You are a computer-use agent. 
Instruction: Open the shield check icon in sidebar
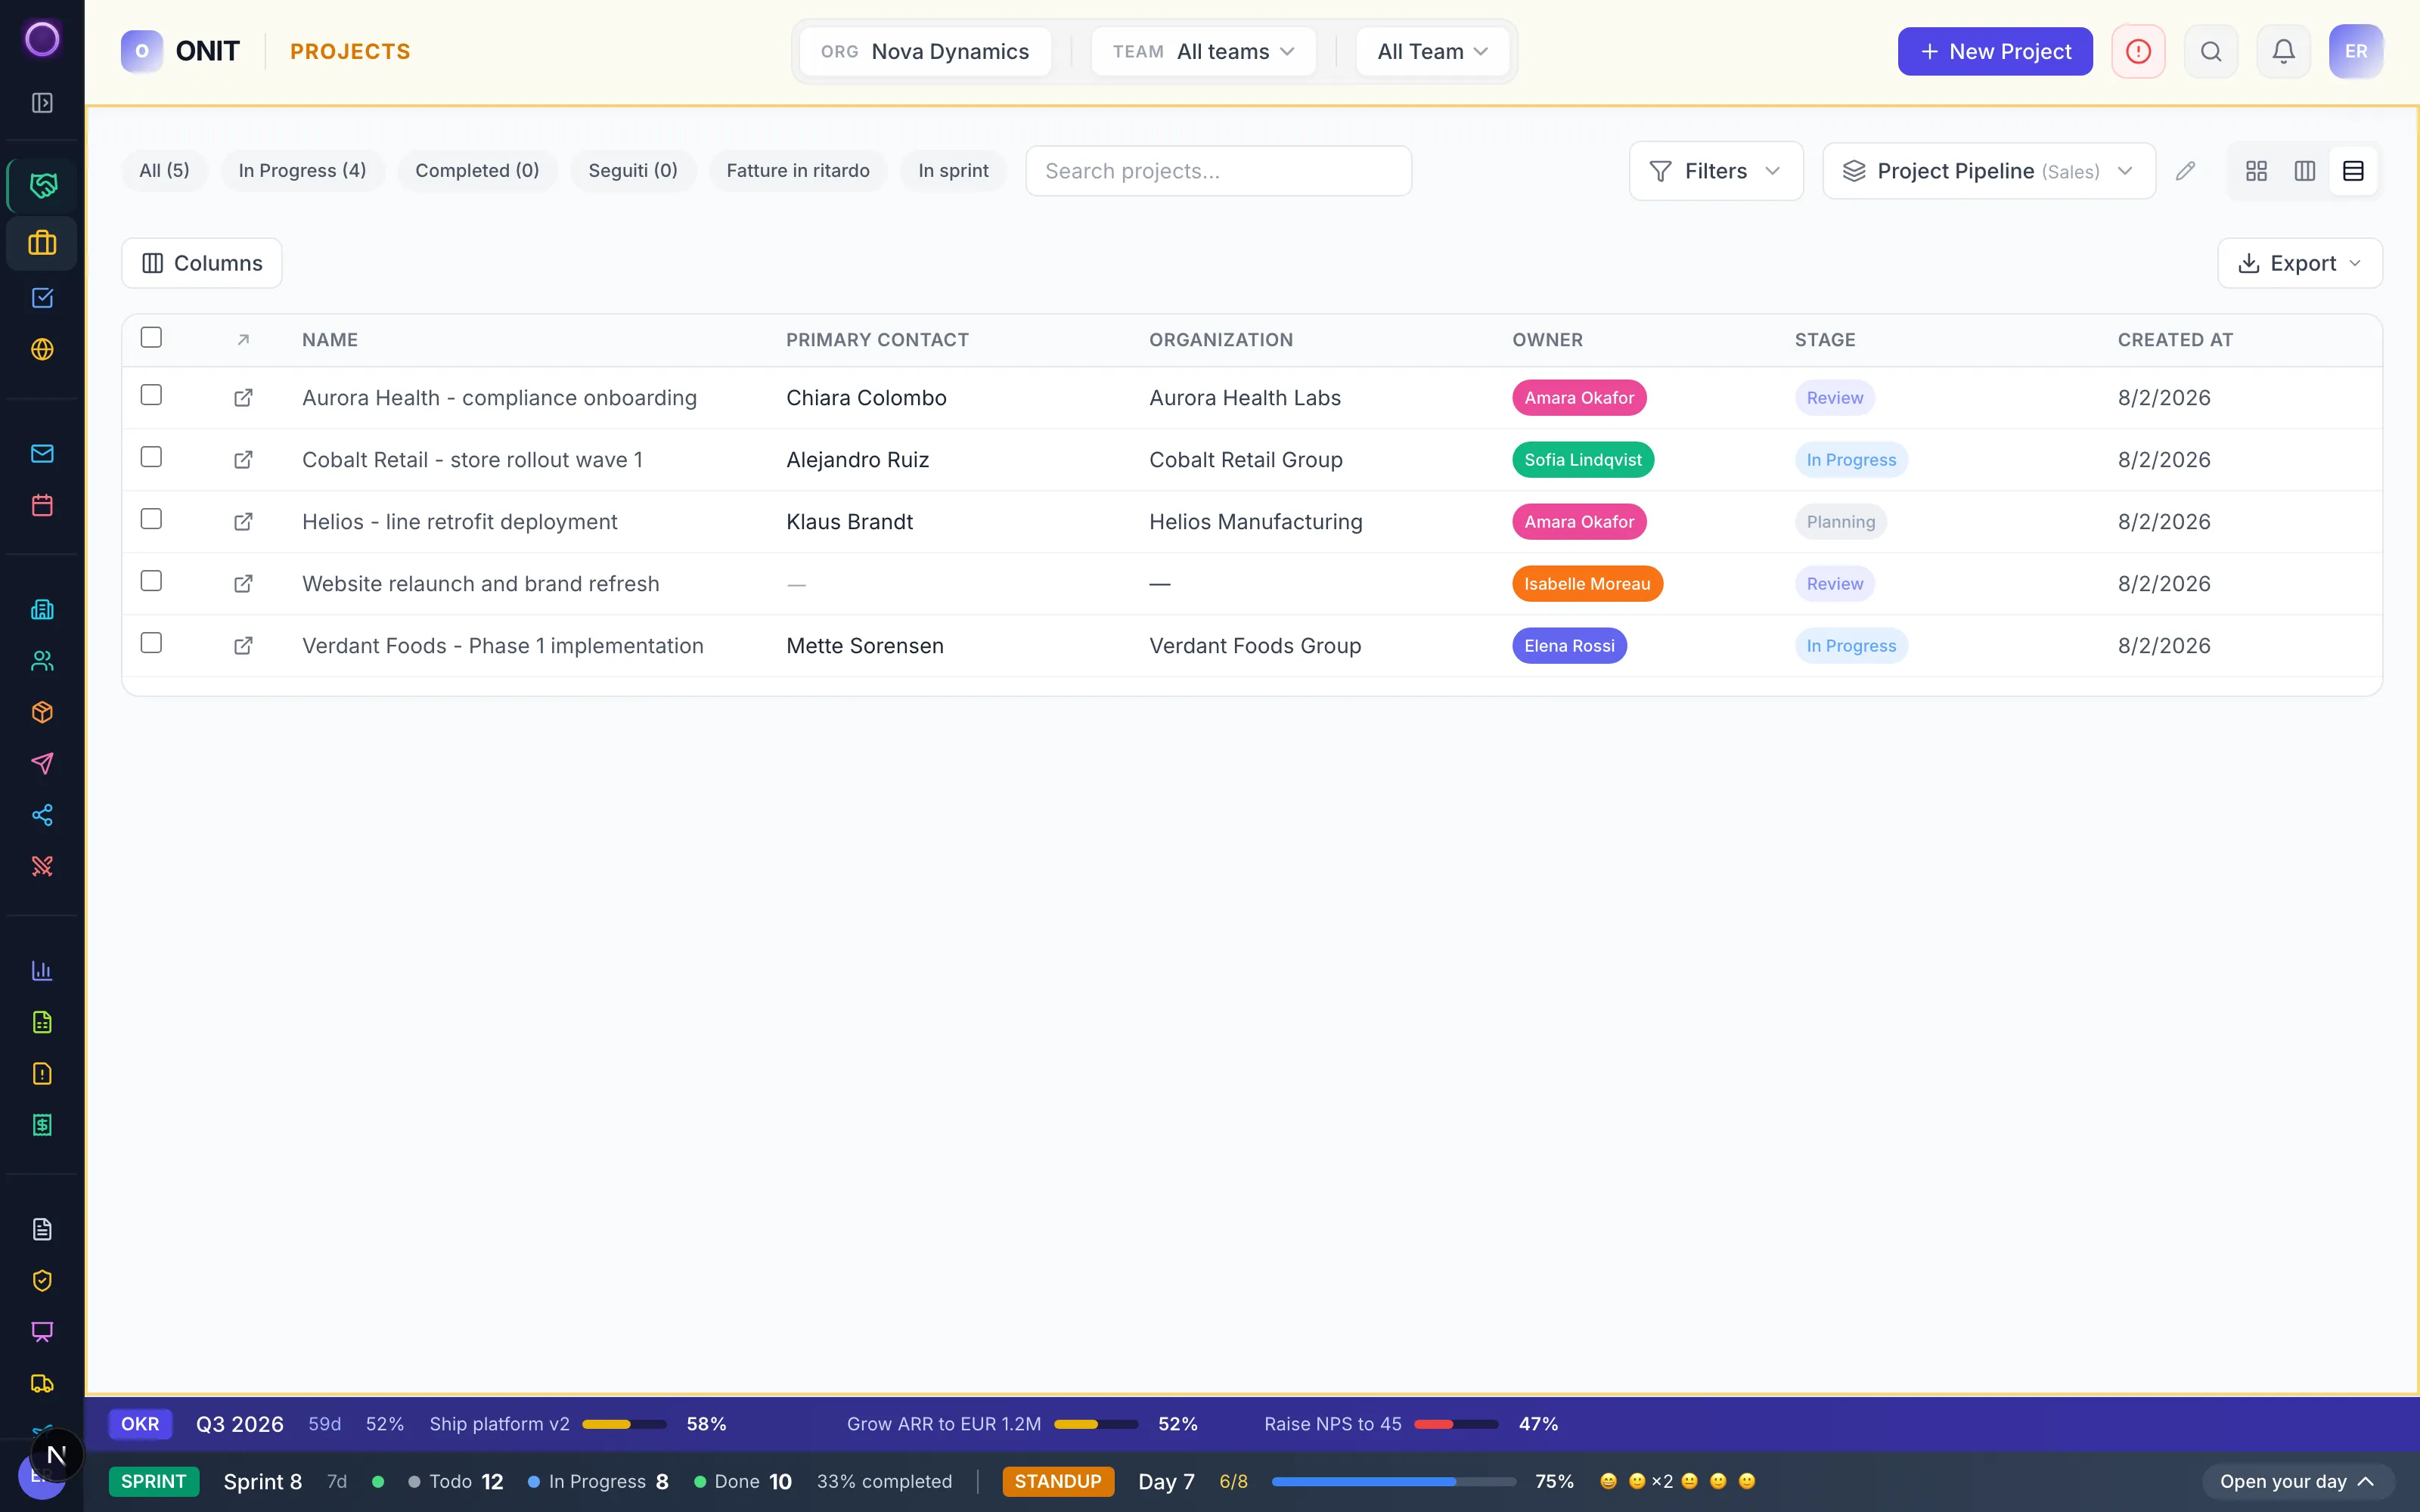(42, 1281)
